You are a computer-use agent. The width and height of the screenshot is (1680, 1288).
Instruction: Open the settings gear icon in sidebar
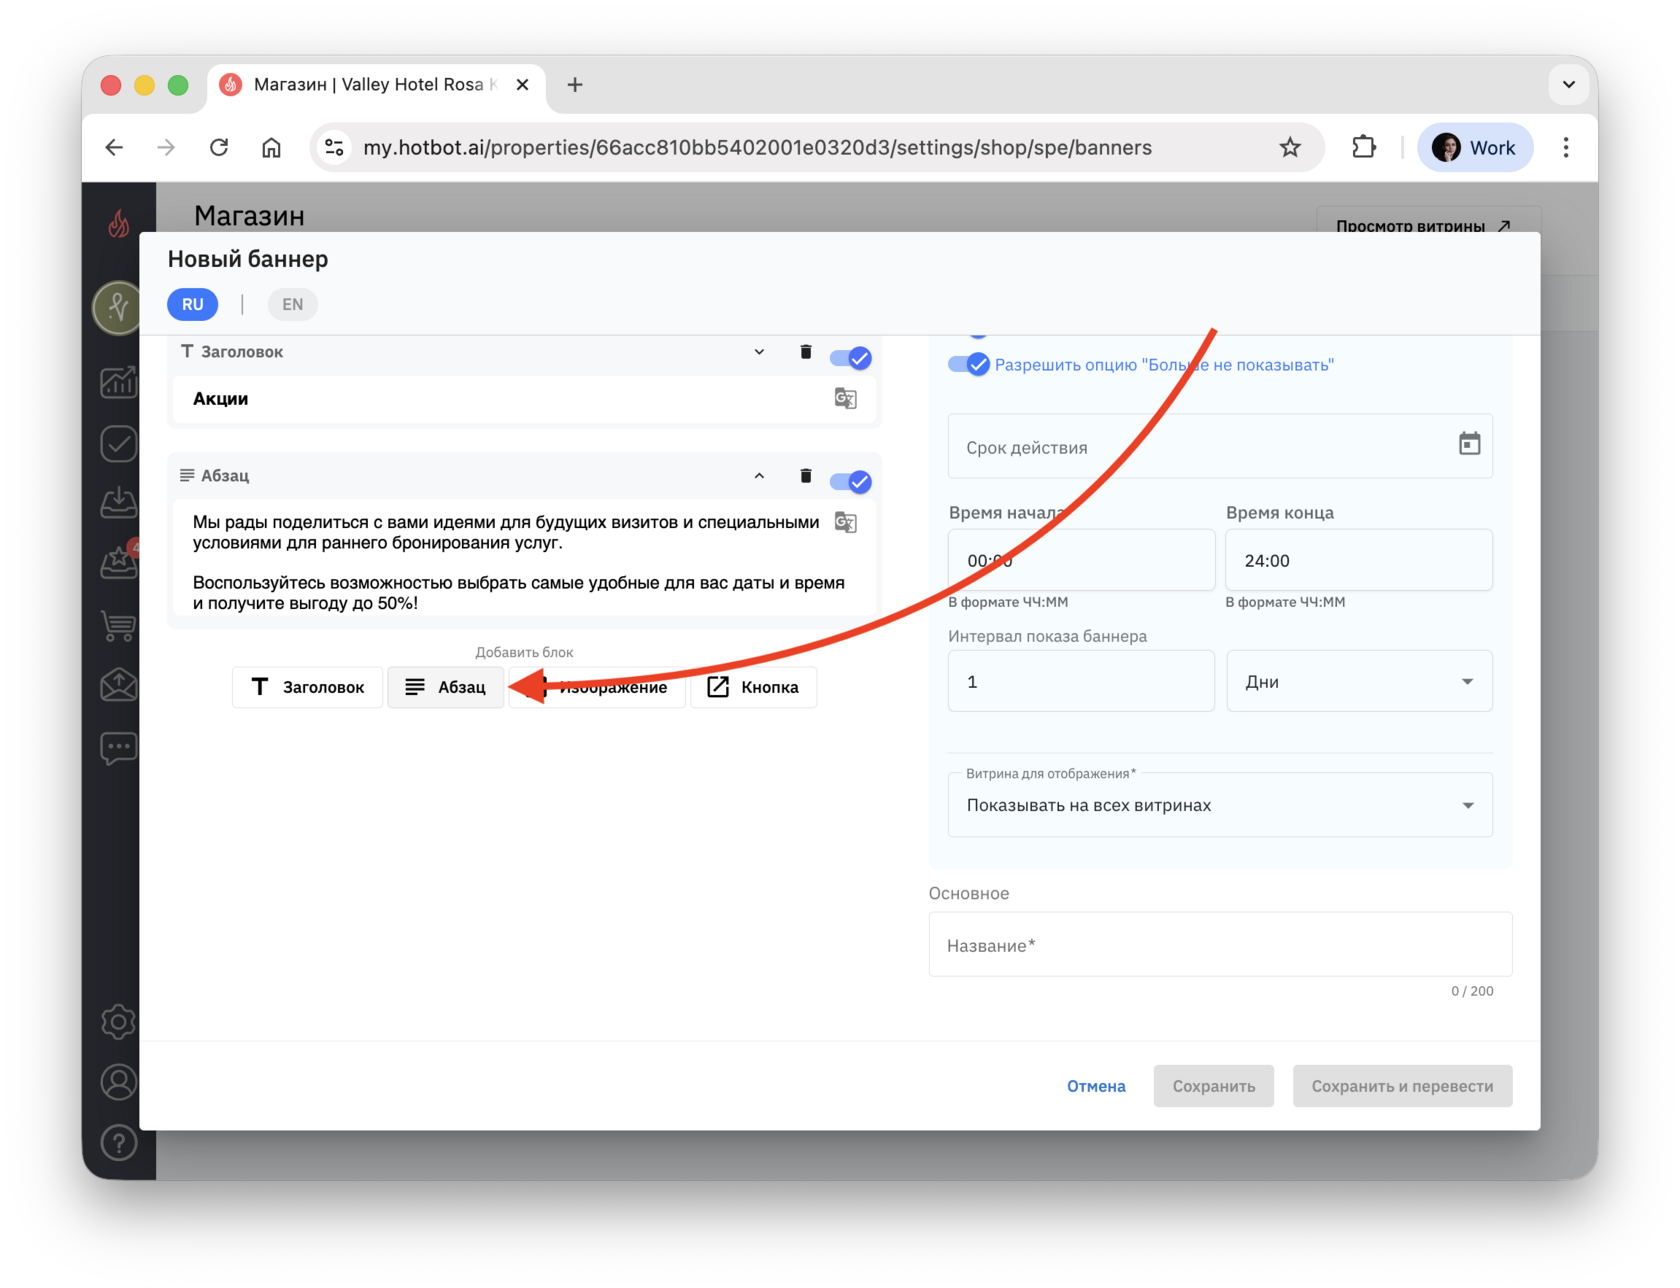(x=119, y=1021)
